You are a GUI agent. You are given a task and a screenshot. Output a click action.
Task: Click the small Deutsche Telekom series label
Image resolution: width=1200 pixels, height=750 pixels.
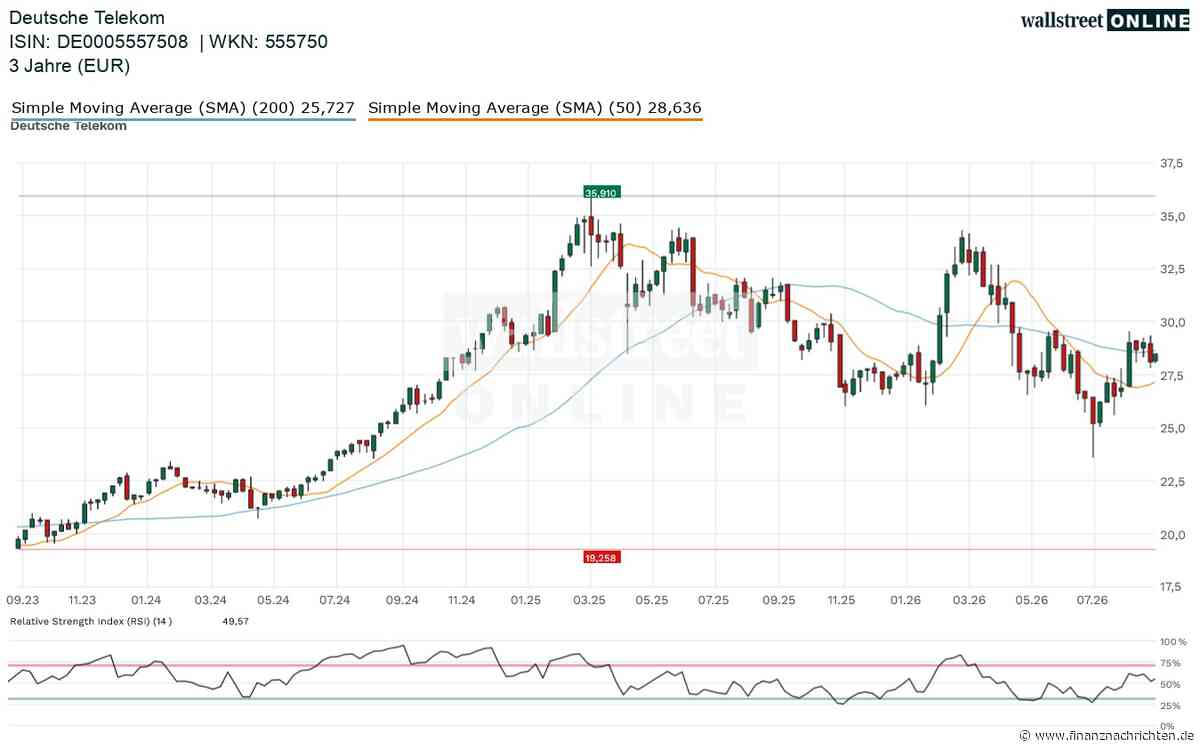68,127
